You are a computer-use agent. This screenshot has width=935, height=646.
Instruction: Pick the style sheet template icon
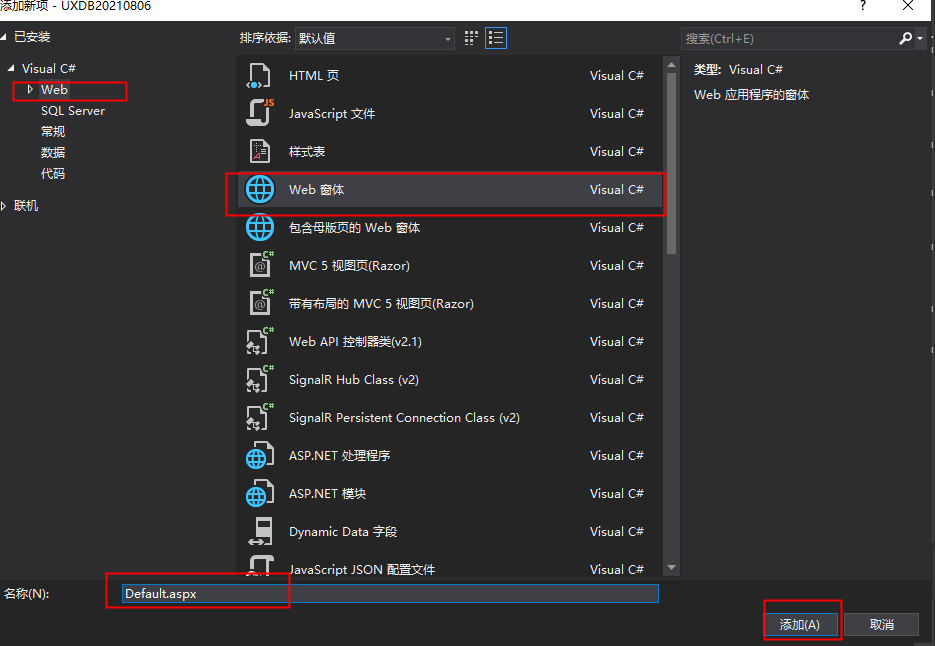[x=259, y=152]
